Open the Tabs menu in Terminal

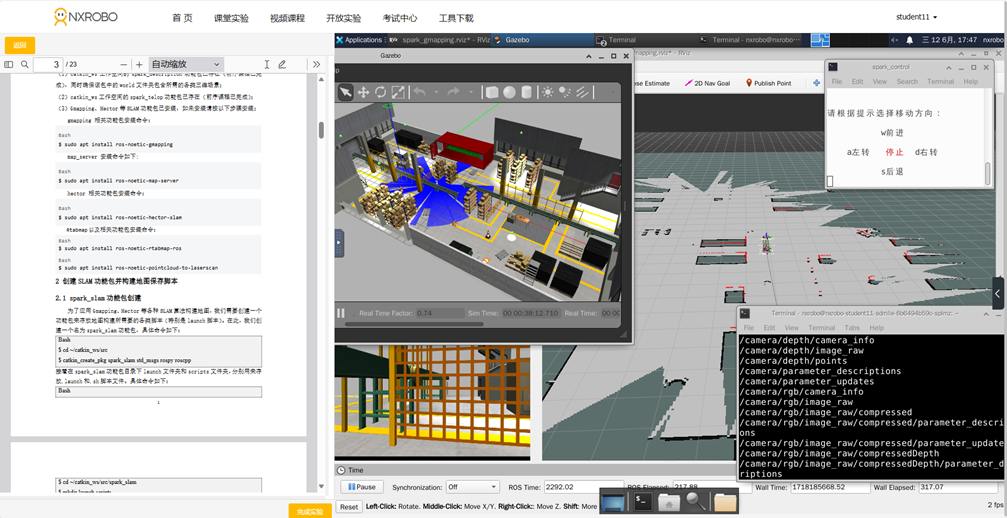coord(851,328)
